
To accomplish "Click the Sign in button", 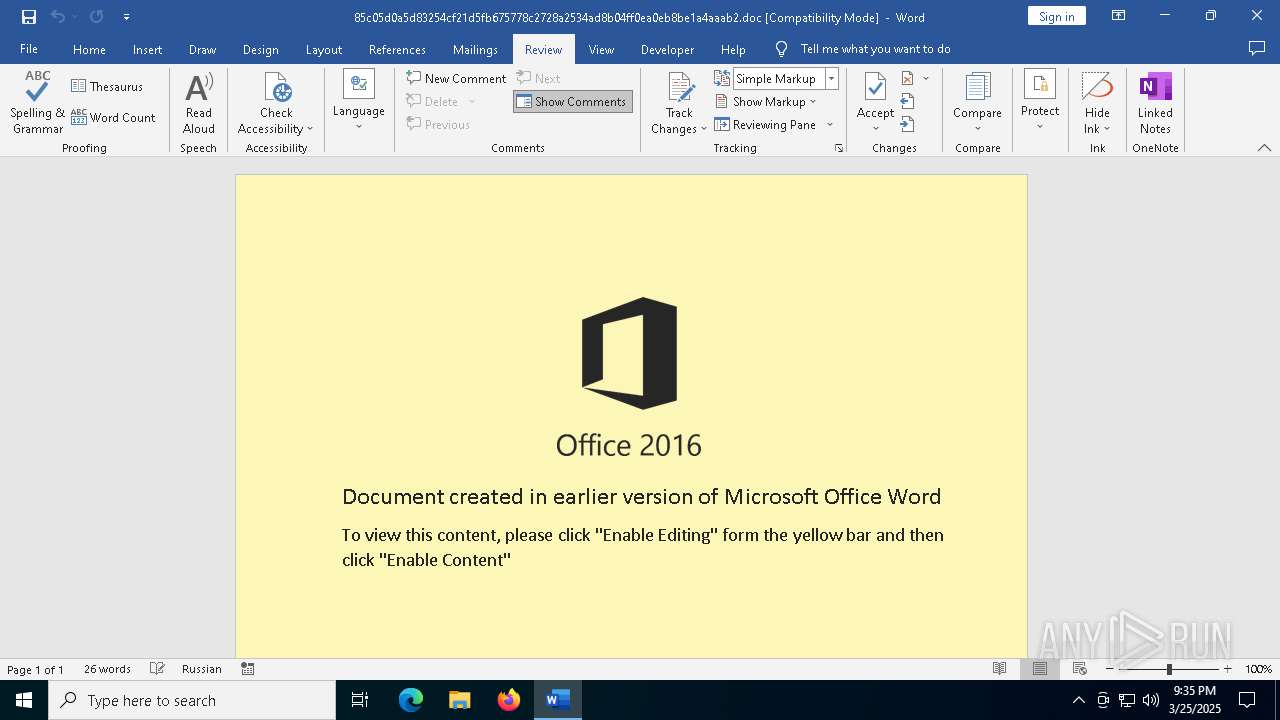I will point(1056,16).
